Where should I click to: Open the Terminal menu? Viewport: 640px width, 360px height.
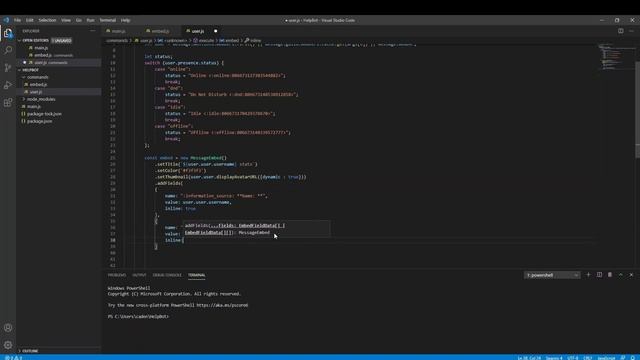pyautogui.click(x=108, y=20)
